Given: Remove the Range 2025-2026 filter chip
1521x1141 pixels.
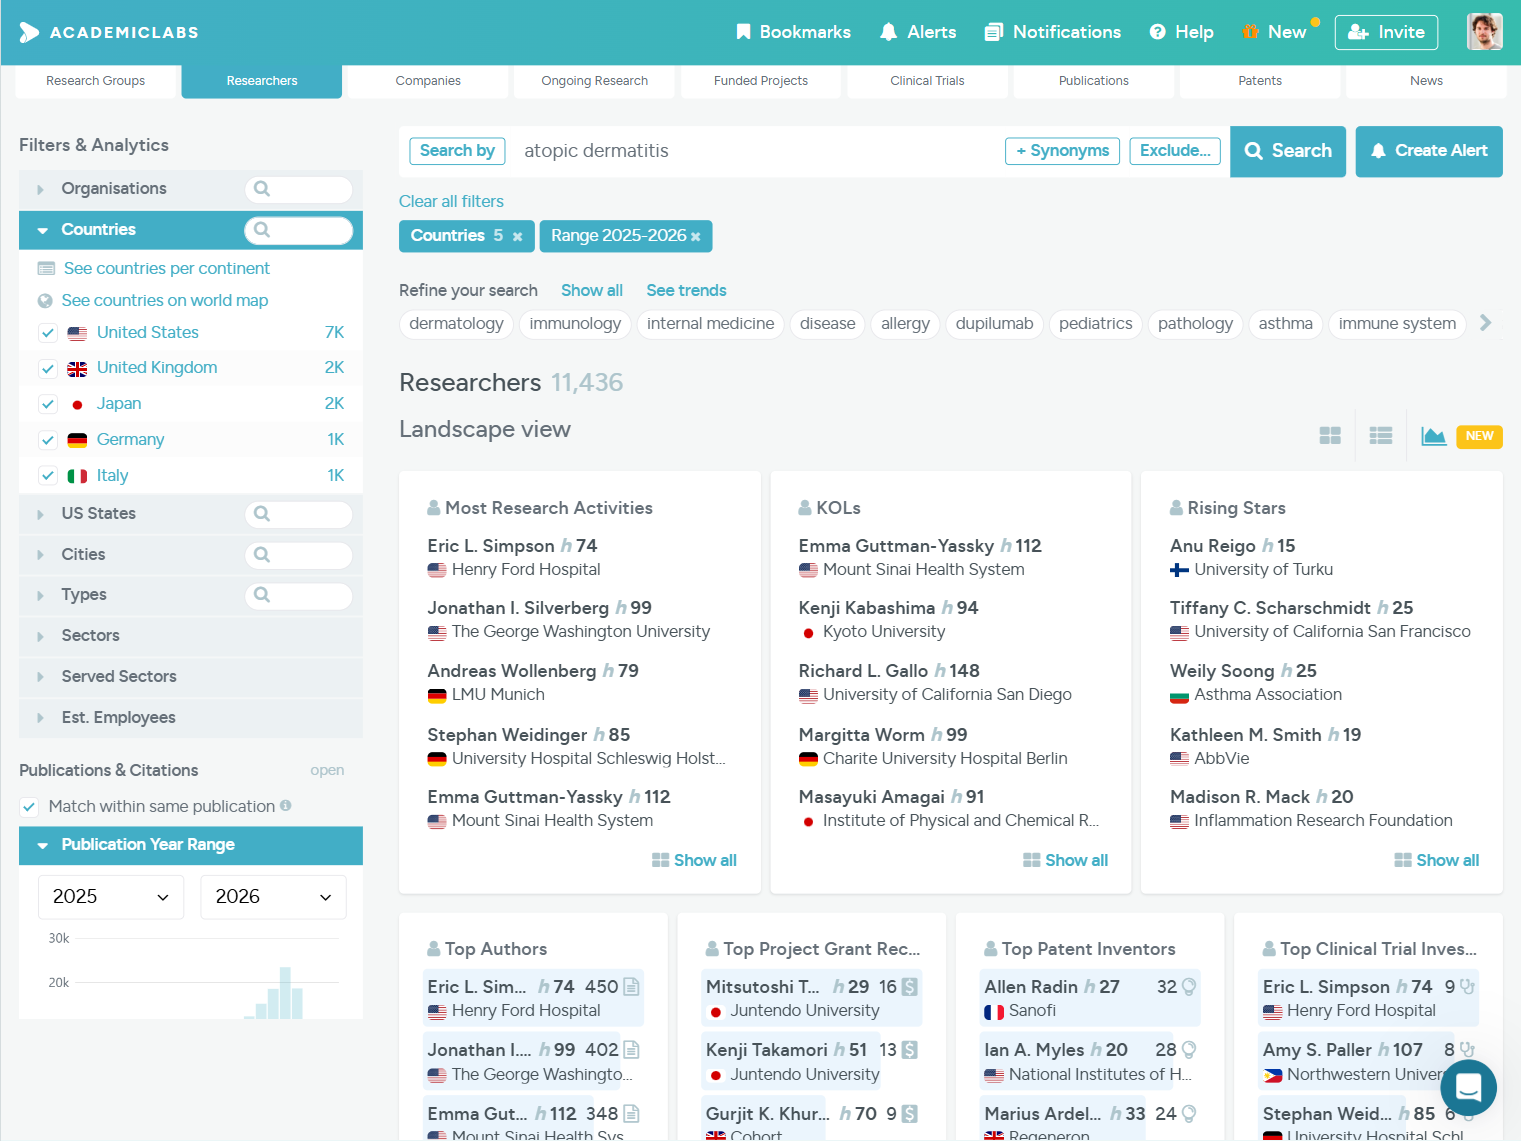Looking at the screenshot, I should [696, 237].
